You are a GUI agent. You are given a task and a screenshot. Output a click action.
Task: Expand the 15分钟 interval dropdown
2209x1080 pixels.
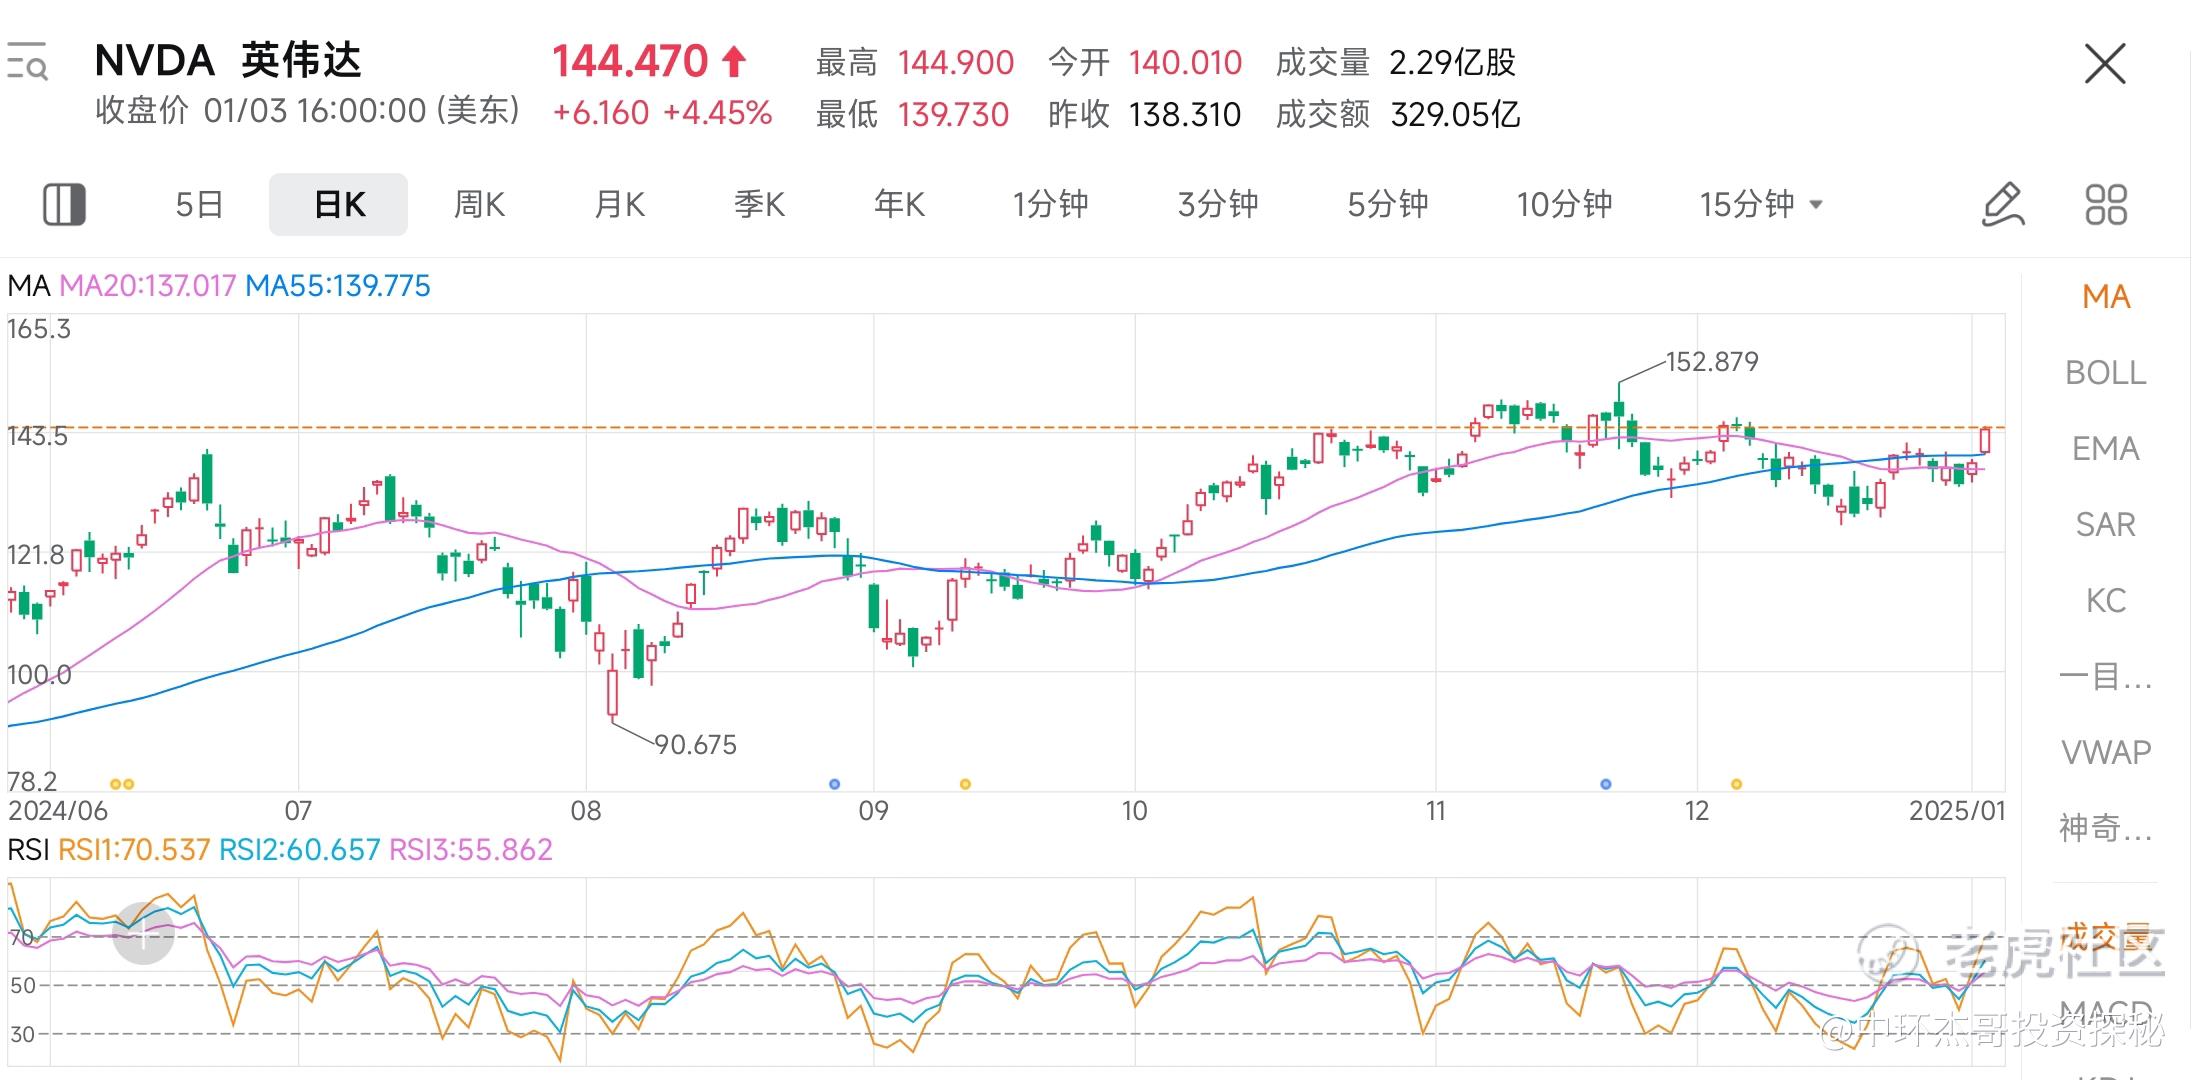(x=1761, y=204)
